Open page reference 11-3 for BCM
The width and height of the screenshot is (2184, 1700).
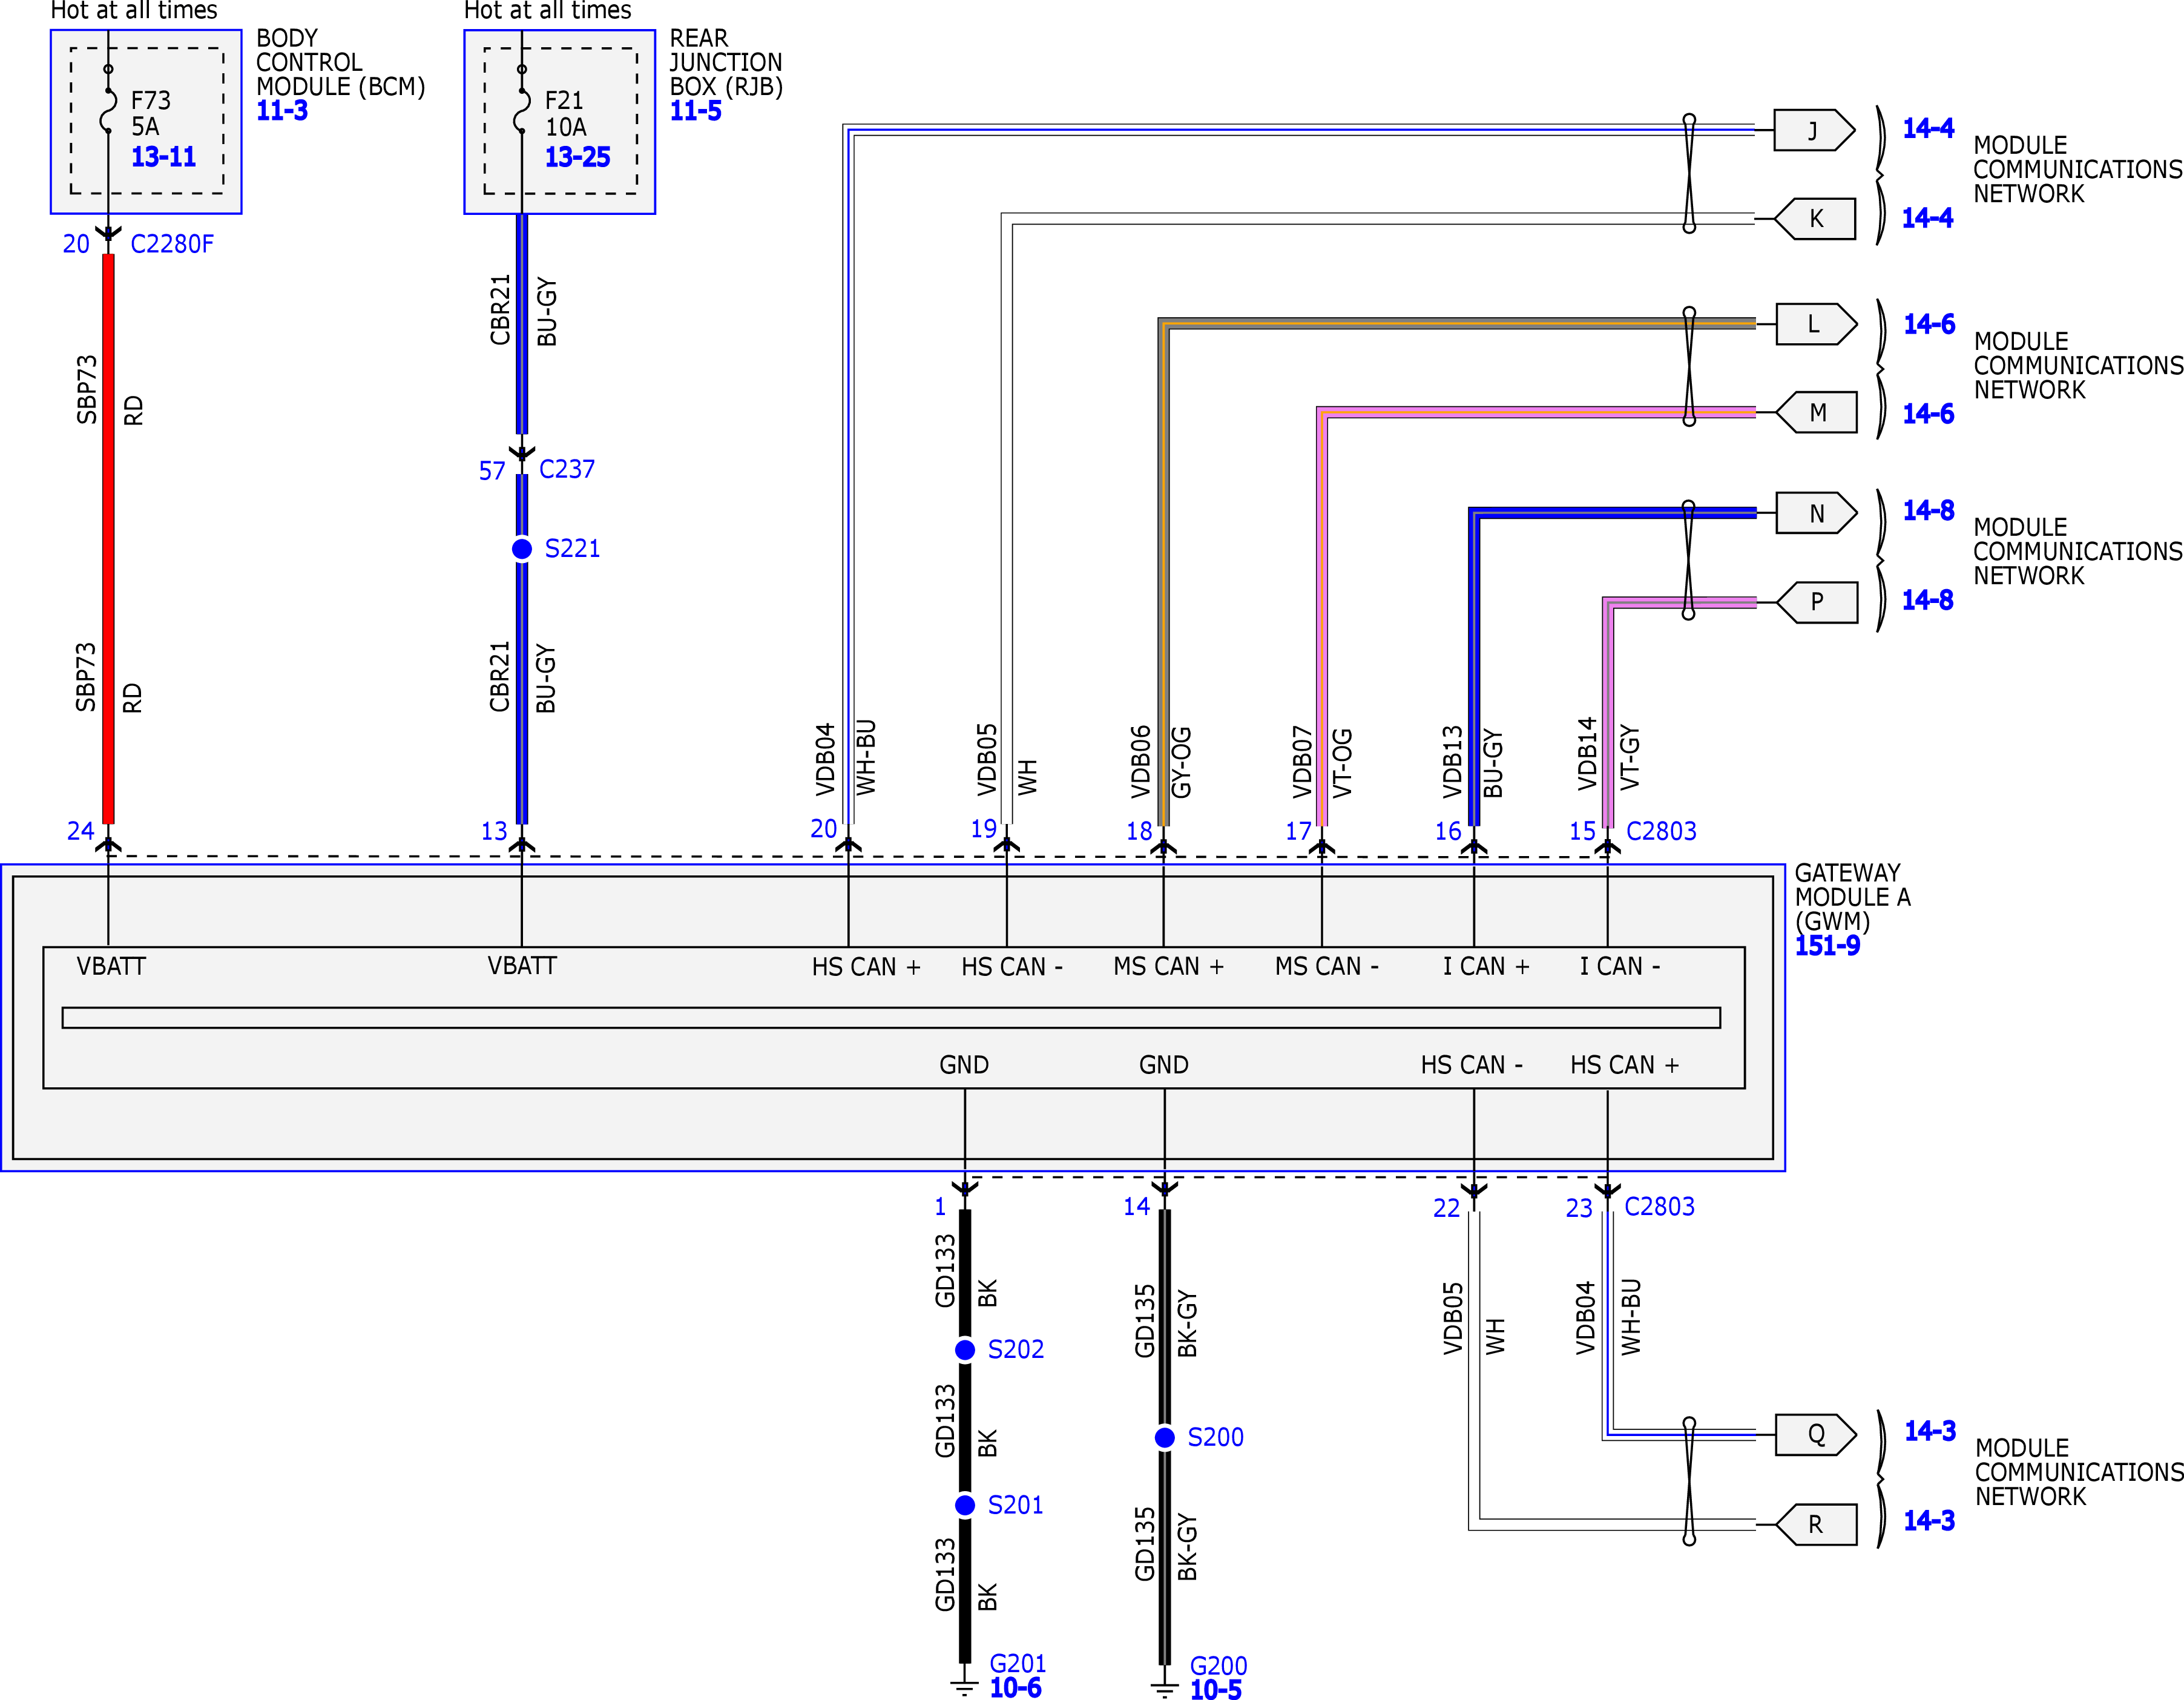coord(282,111)
